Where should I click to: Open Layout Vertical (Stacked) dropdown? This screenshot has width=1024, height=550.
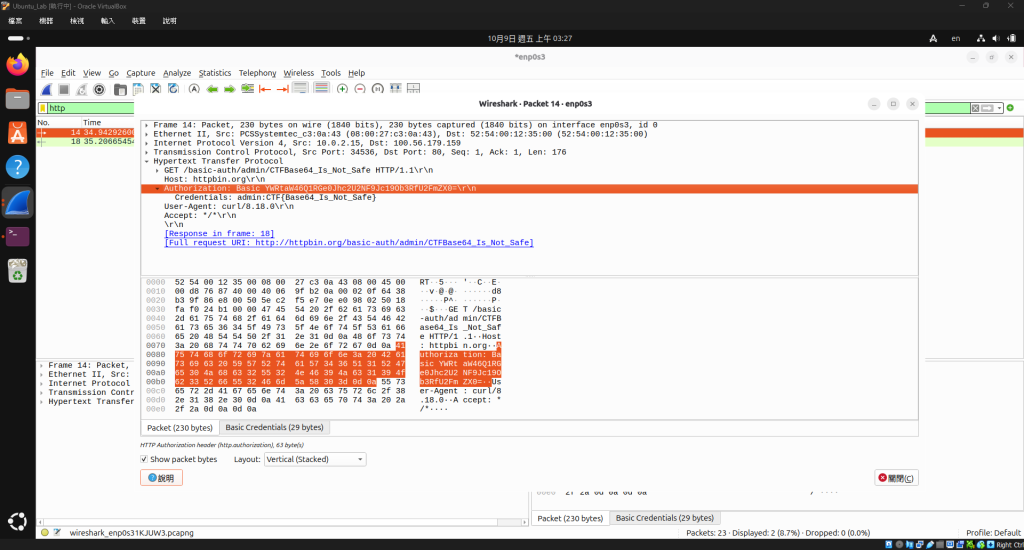(315, 459)
